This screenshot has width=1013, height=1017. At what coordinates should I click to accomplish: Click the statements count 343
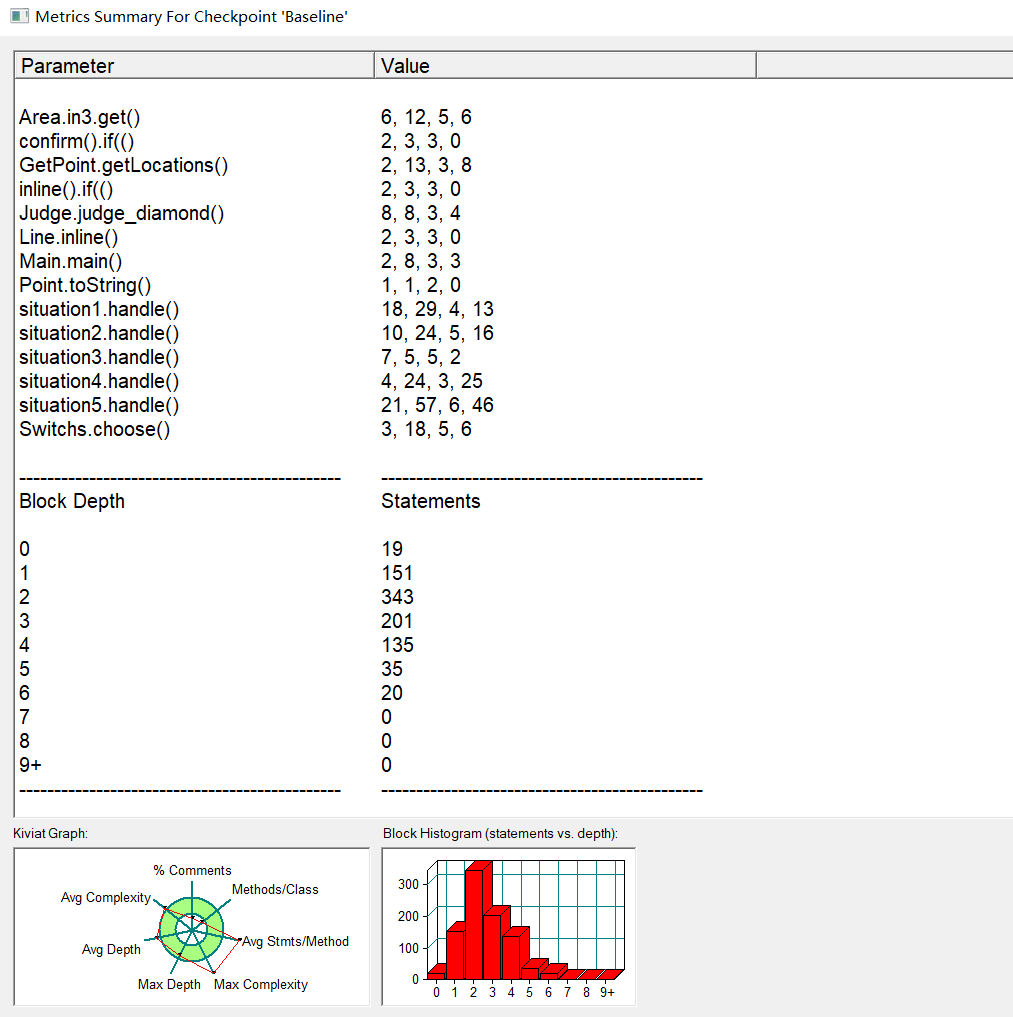pos(397,597)
